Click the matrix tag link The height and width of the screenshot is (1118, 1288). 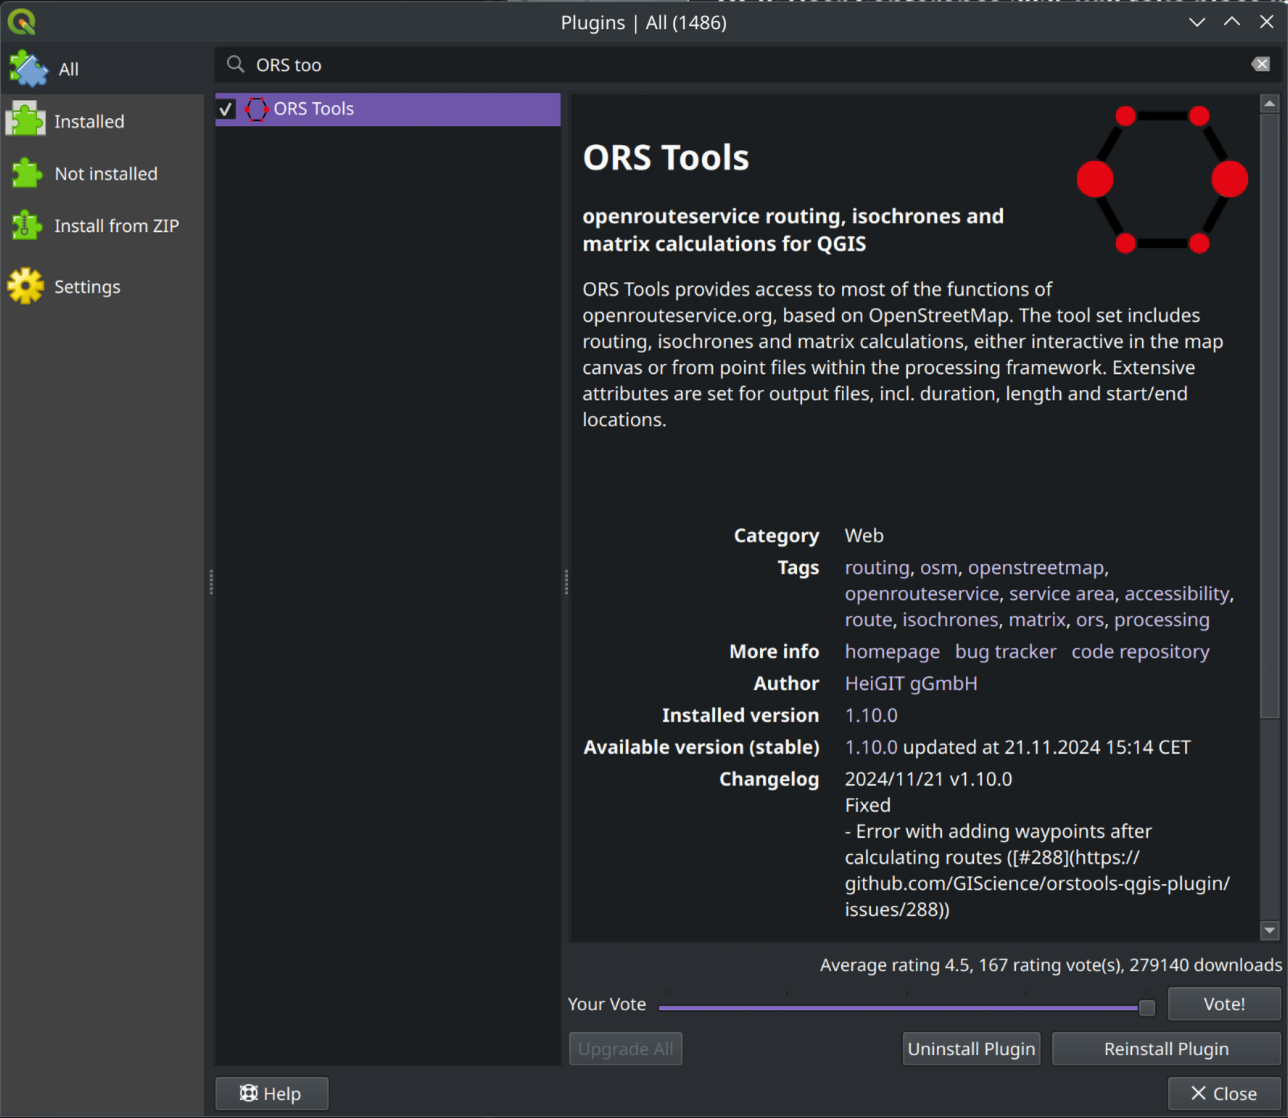(x=1037, y=620)
